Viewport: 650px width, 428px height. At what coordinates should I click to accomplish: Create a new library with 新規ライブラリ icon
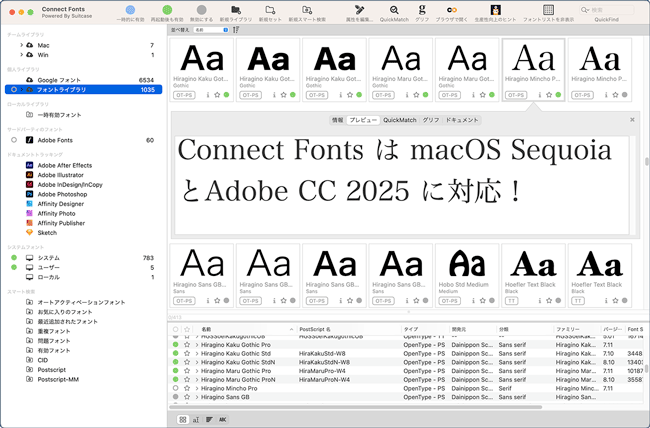[x=236, y=10]
